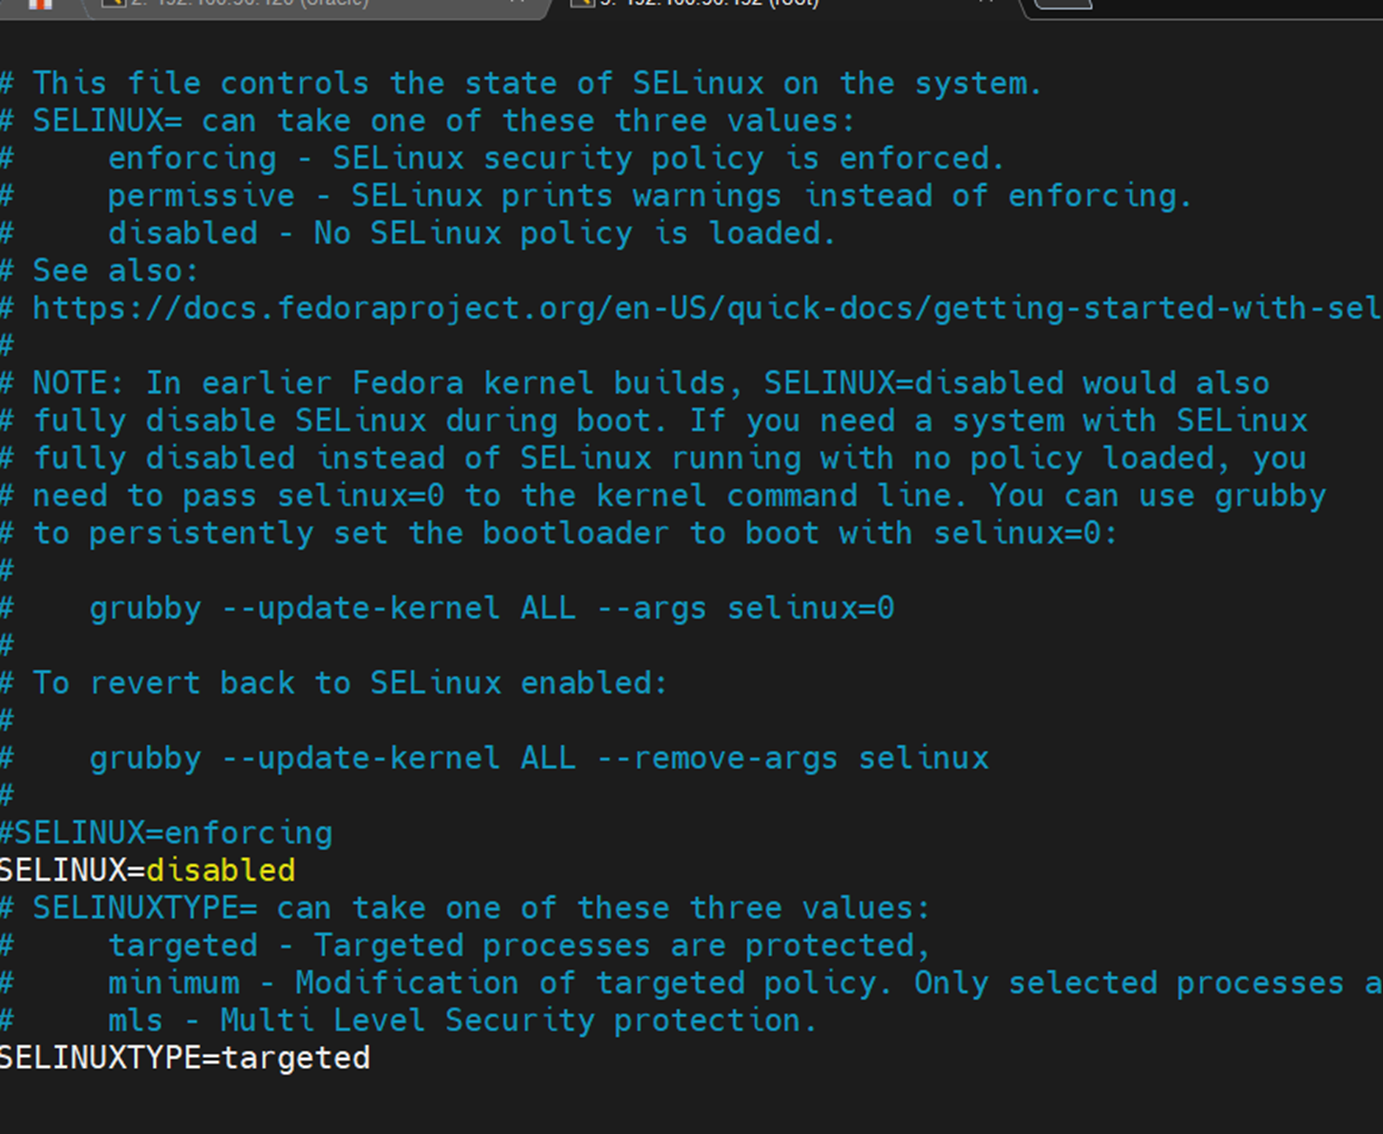Click the grubby --remove-args selinux command
Image resolution: width=1383 pixels, height=1134 pixels.
pyautogui.click(x=539, y=758)
